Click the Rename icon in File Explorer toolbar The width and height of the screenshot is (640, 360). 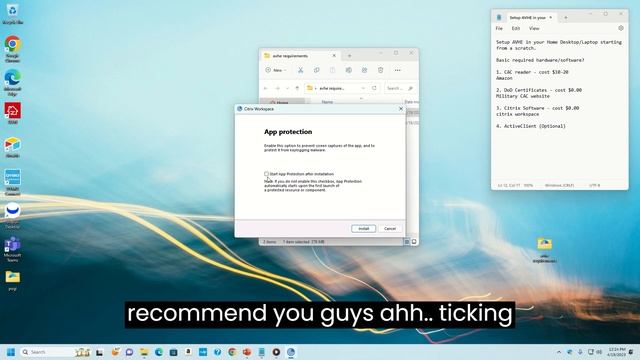[349, 70]
